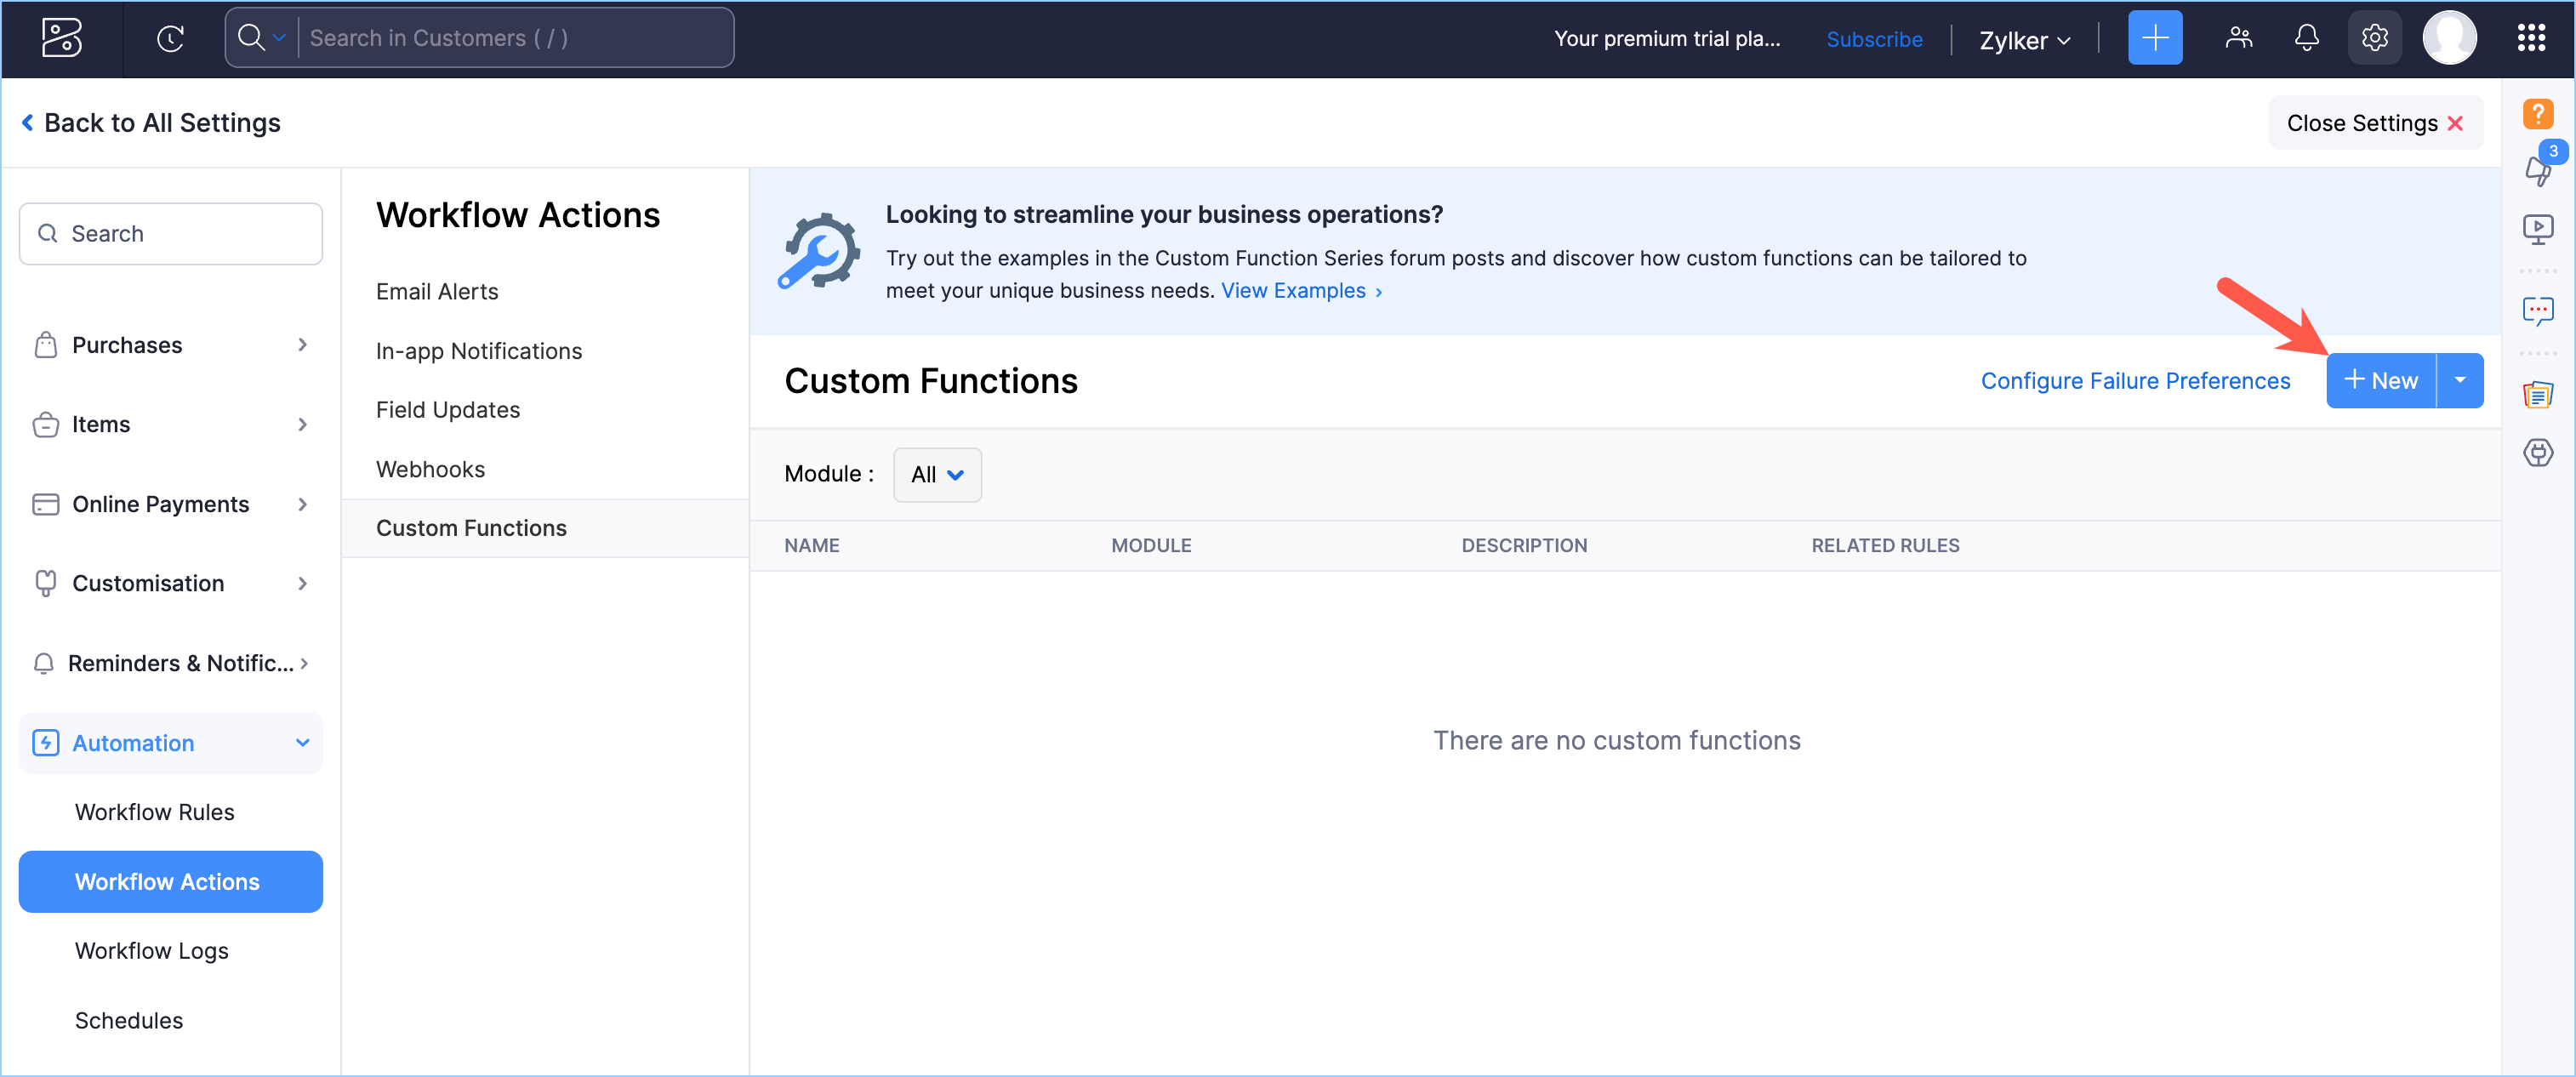Click the notifications bell icon
Viewport: 2576px width, 1077px height.
[2306, 38]
